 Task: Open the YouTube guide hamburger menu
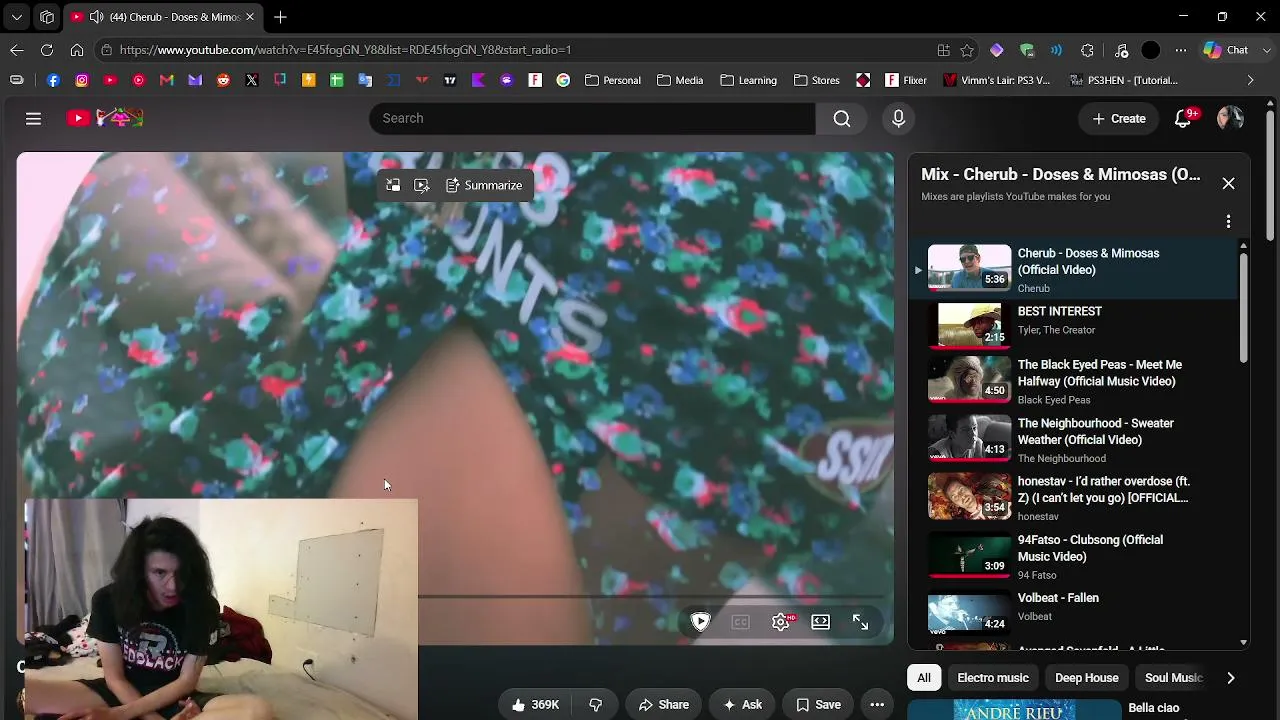coord(33,118)
